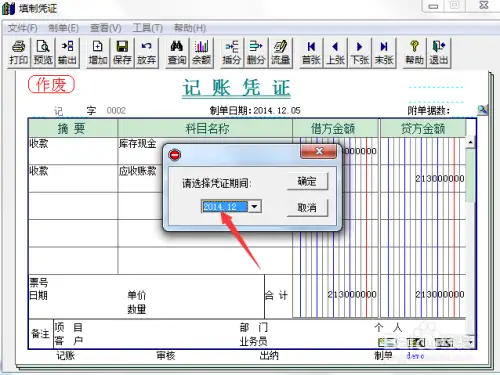Click the bottom-right scroll down arrow
The width and height of the screenshot is (500, 375).
470,342
